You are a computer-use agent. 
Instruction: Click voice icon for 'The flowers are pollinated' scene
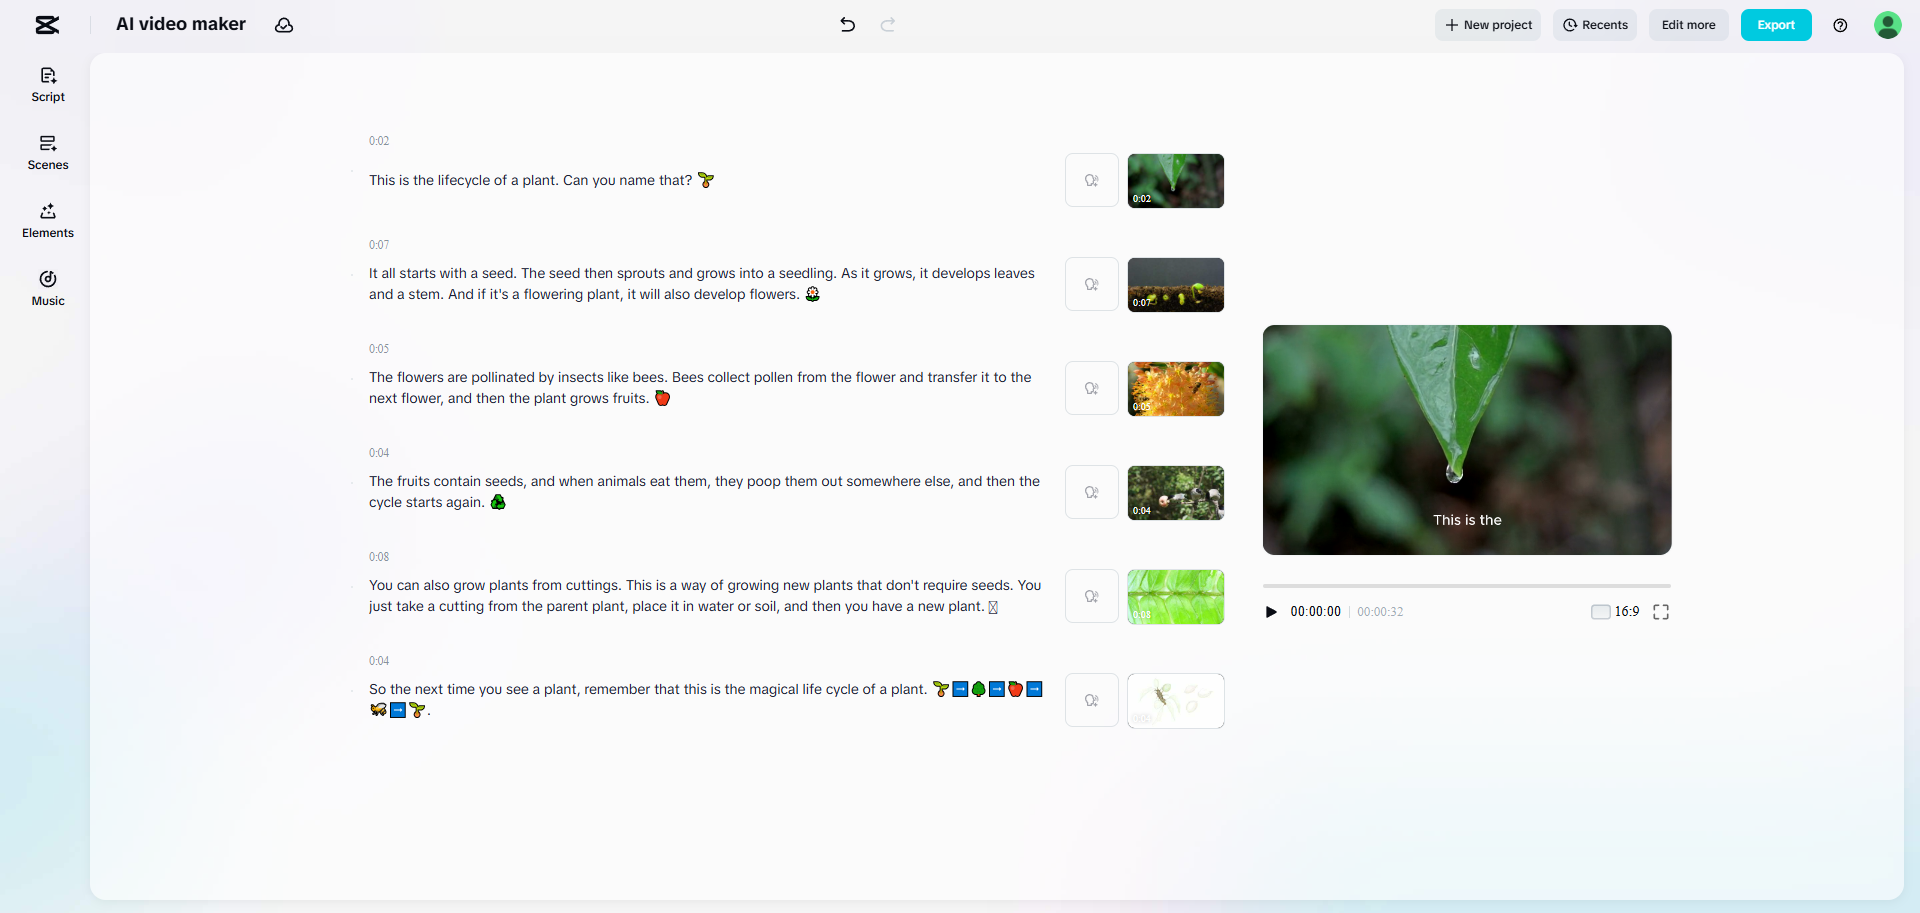[1092, 389]
